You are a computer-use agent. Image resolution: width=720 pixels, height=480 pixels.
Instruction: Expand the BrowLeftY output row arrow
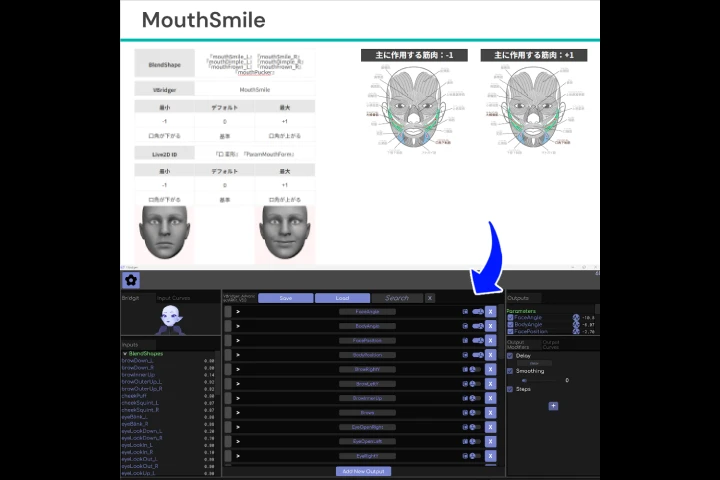pos(238,384)
